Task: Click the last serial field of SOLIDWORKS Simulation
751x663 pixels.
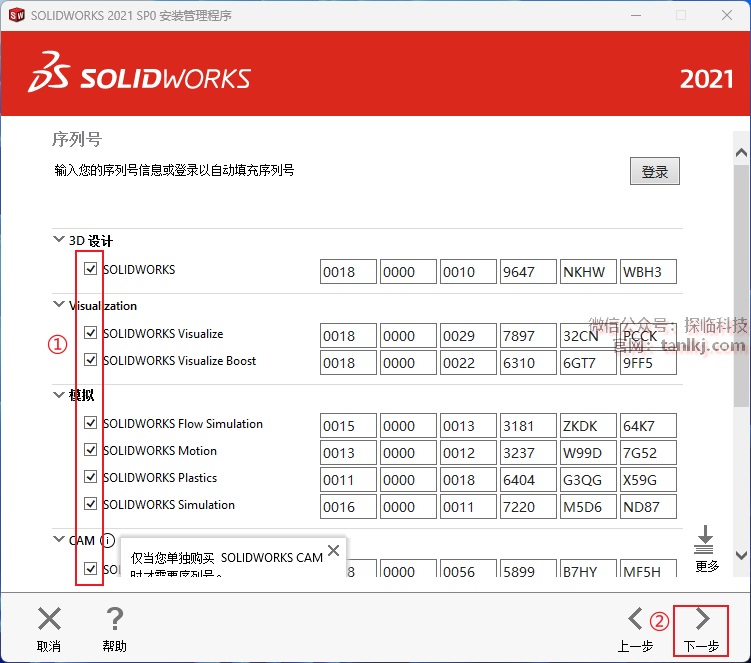Action: click(648, 507)
